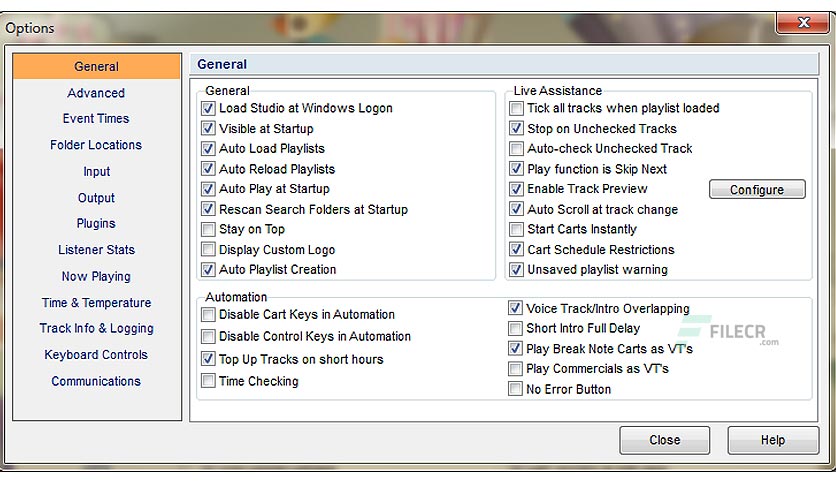
Task: Click the Close button at bottom
Action: pos(665,440)
